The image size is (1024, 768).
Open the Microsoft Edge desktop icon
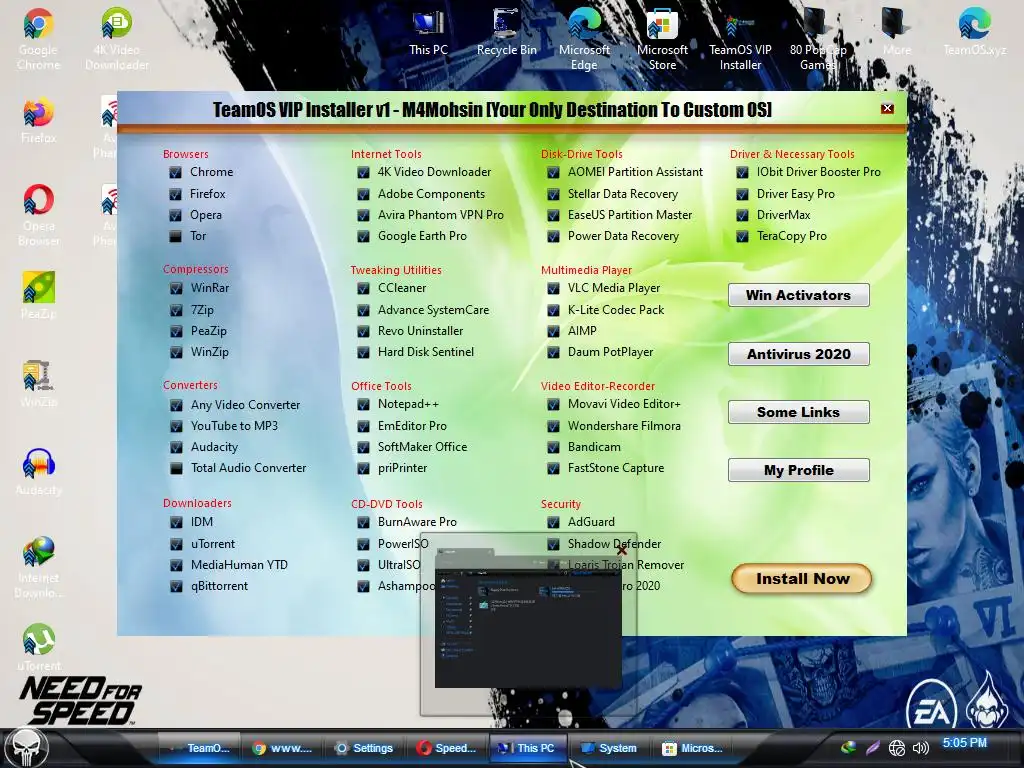584,39
